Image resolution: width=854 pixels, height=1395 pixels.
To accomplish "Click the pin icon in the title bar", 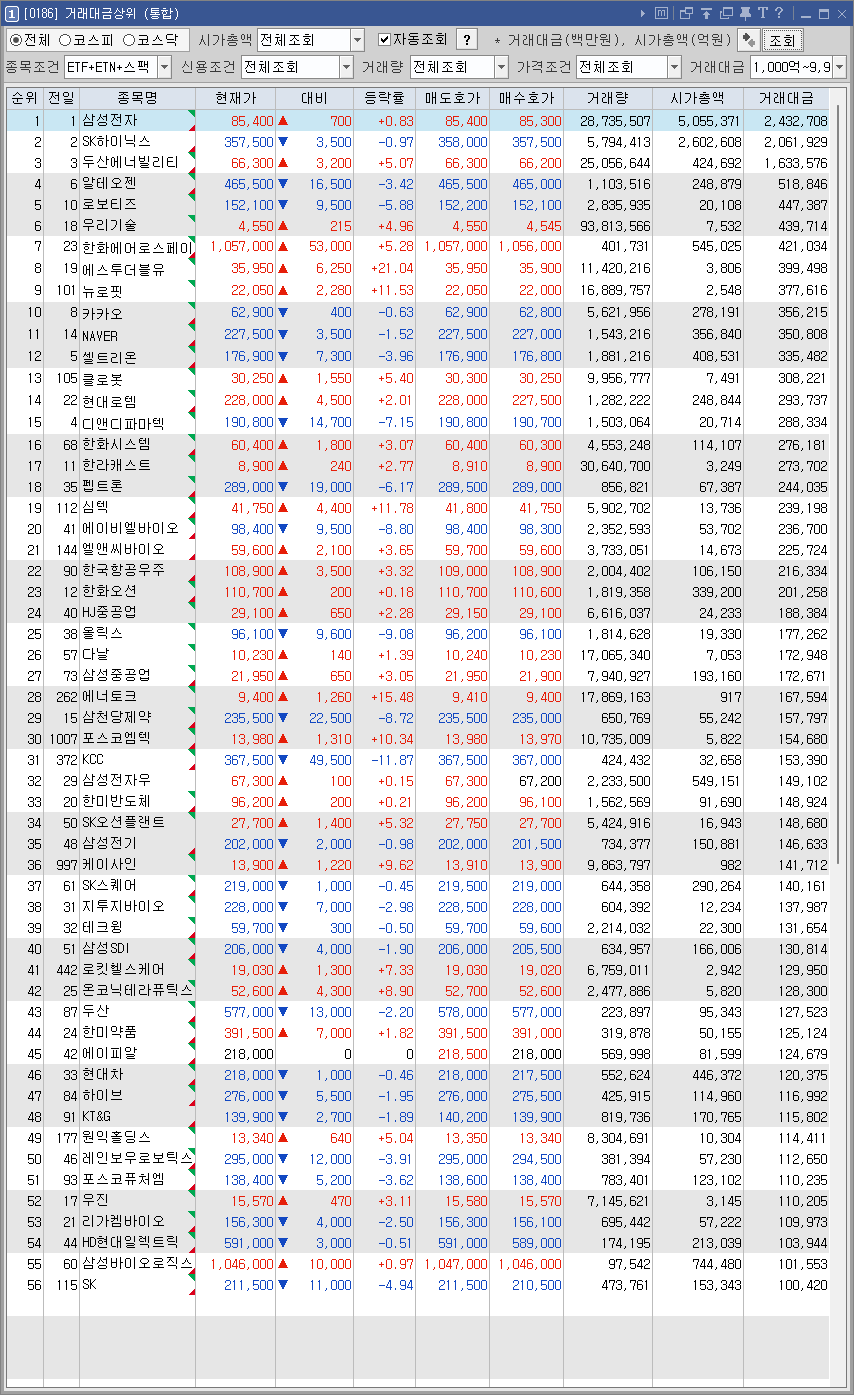I will [x=744, y=13].
